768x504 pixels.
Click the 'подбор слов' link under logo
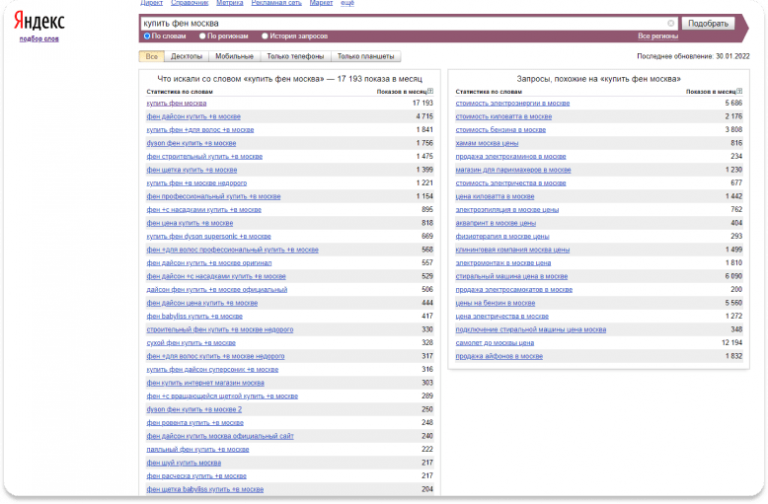click(x=38, y=40)
